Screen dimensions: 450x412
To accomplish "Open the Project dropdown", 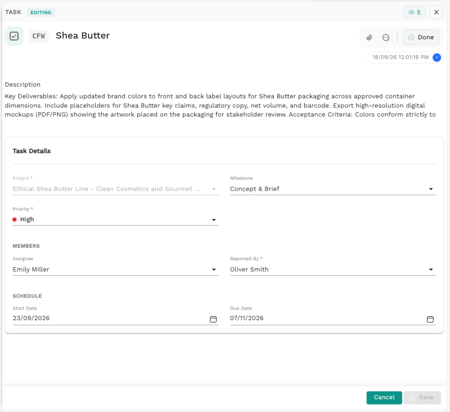I will click(115, 189).
